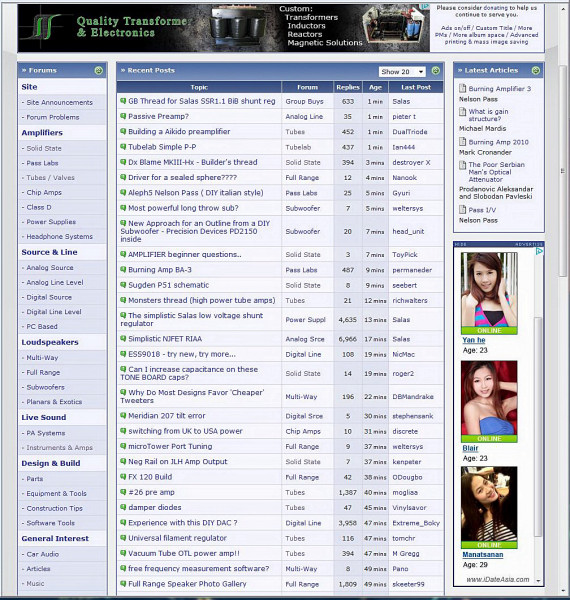Click new-post icon beside Most powerful long throw sub?
This screenshot has height=600, width=570.
(x=123, y=208)
